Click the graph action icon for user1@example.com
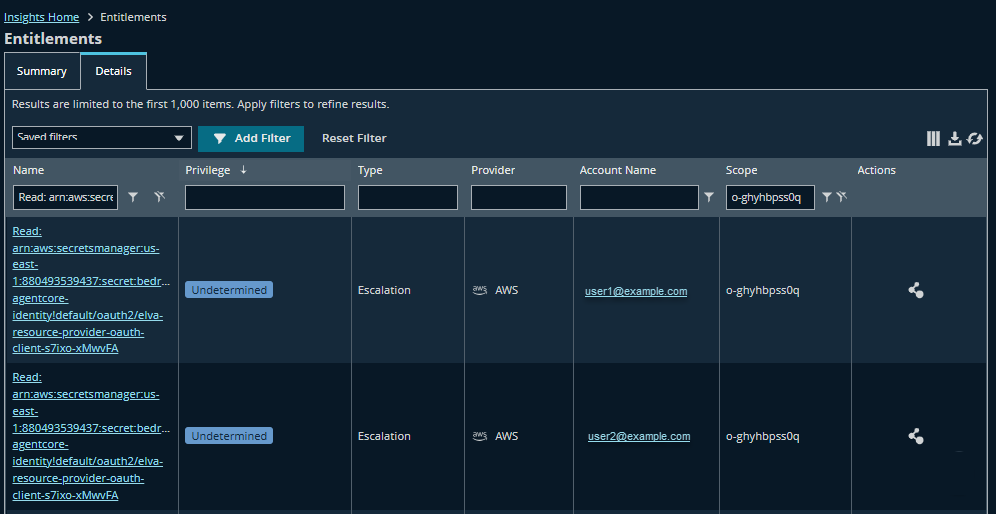The height and width of the screenshot is (514, 996). coord(915,290)
